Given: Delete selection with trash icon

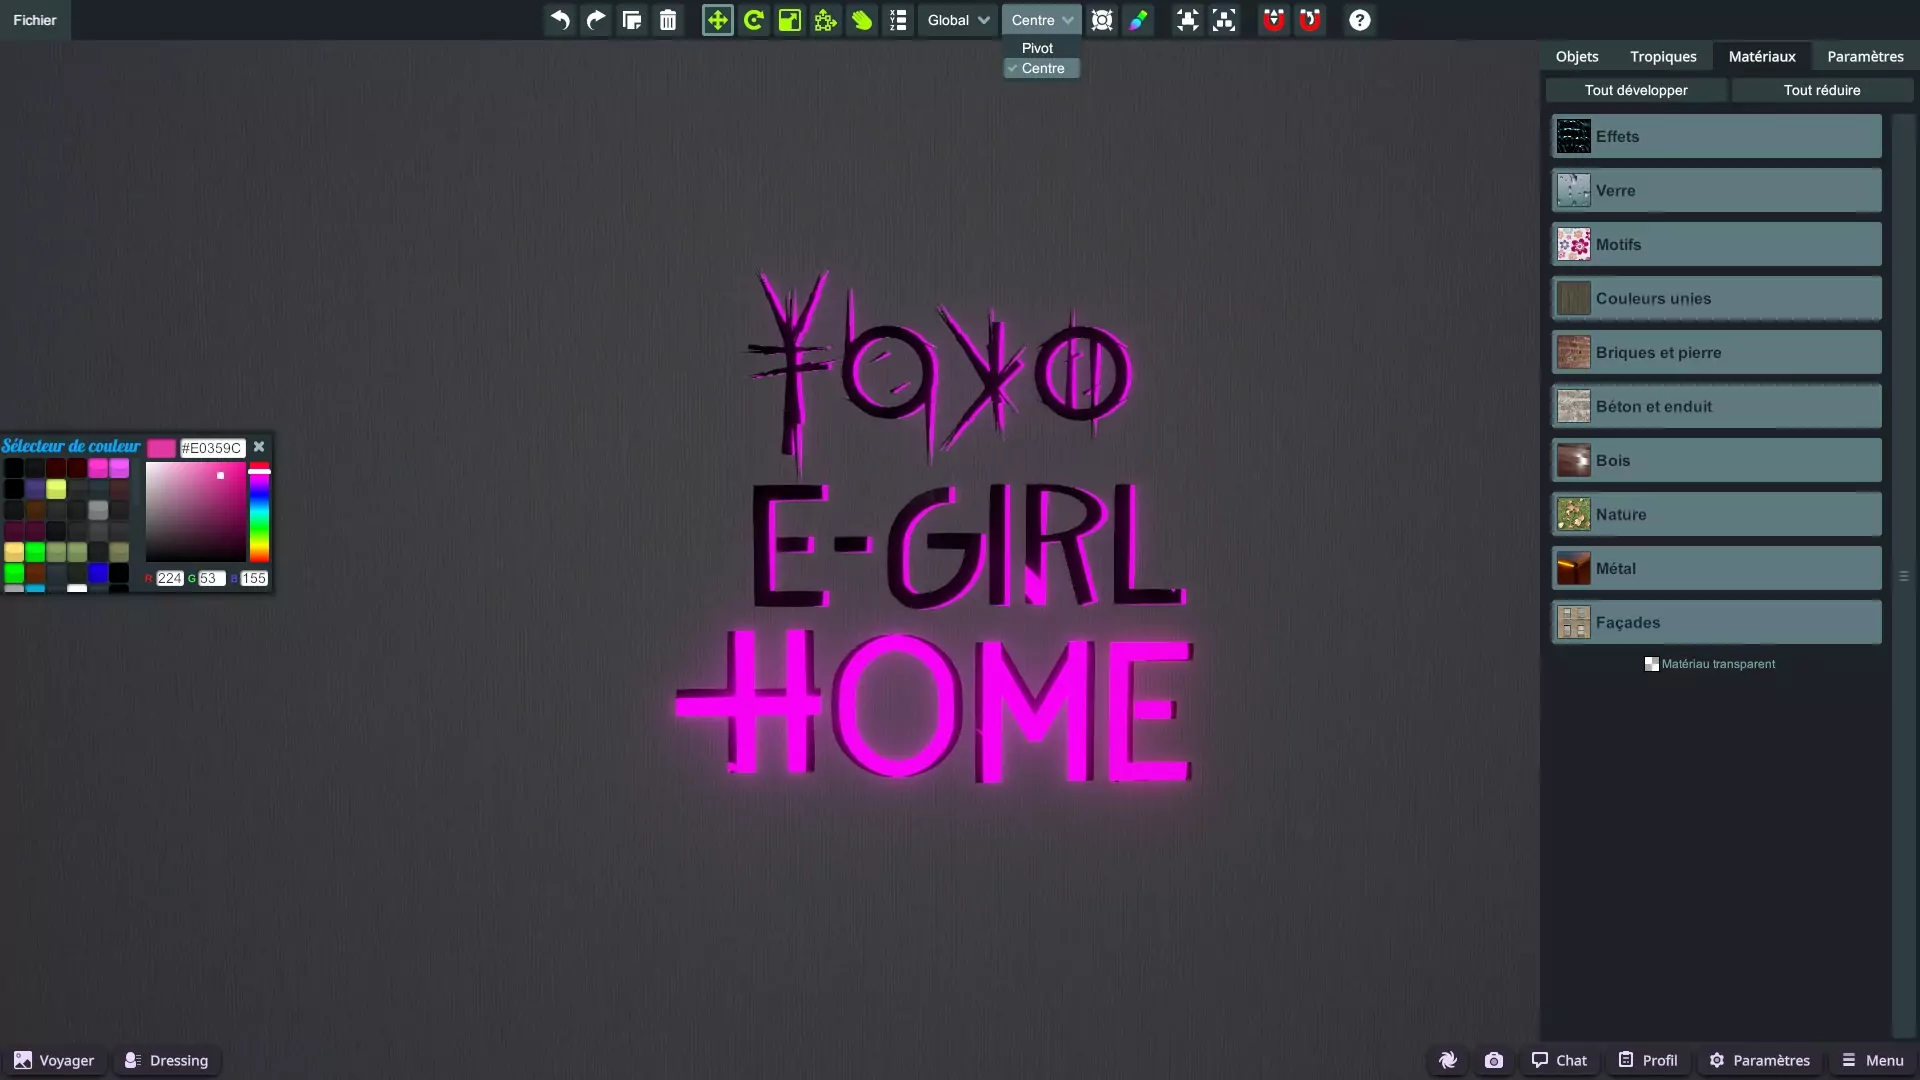Looking at the screenshot, I should point(668,20).
